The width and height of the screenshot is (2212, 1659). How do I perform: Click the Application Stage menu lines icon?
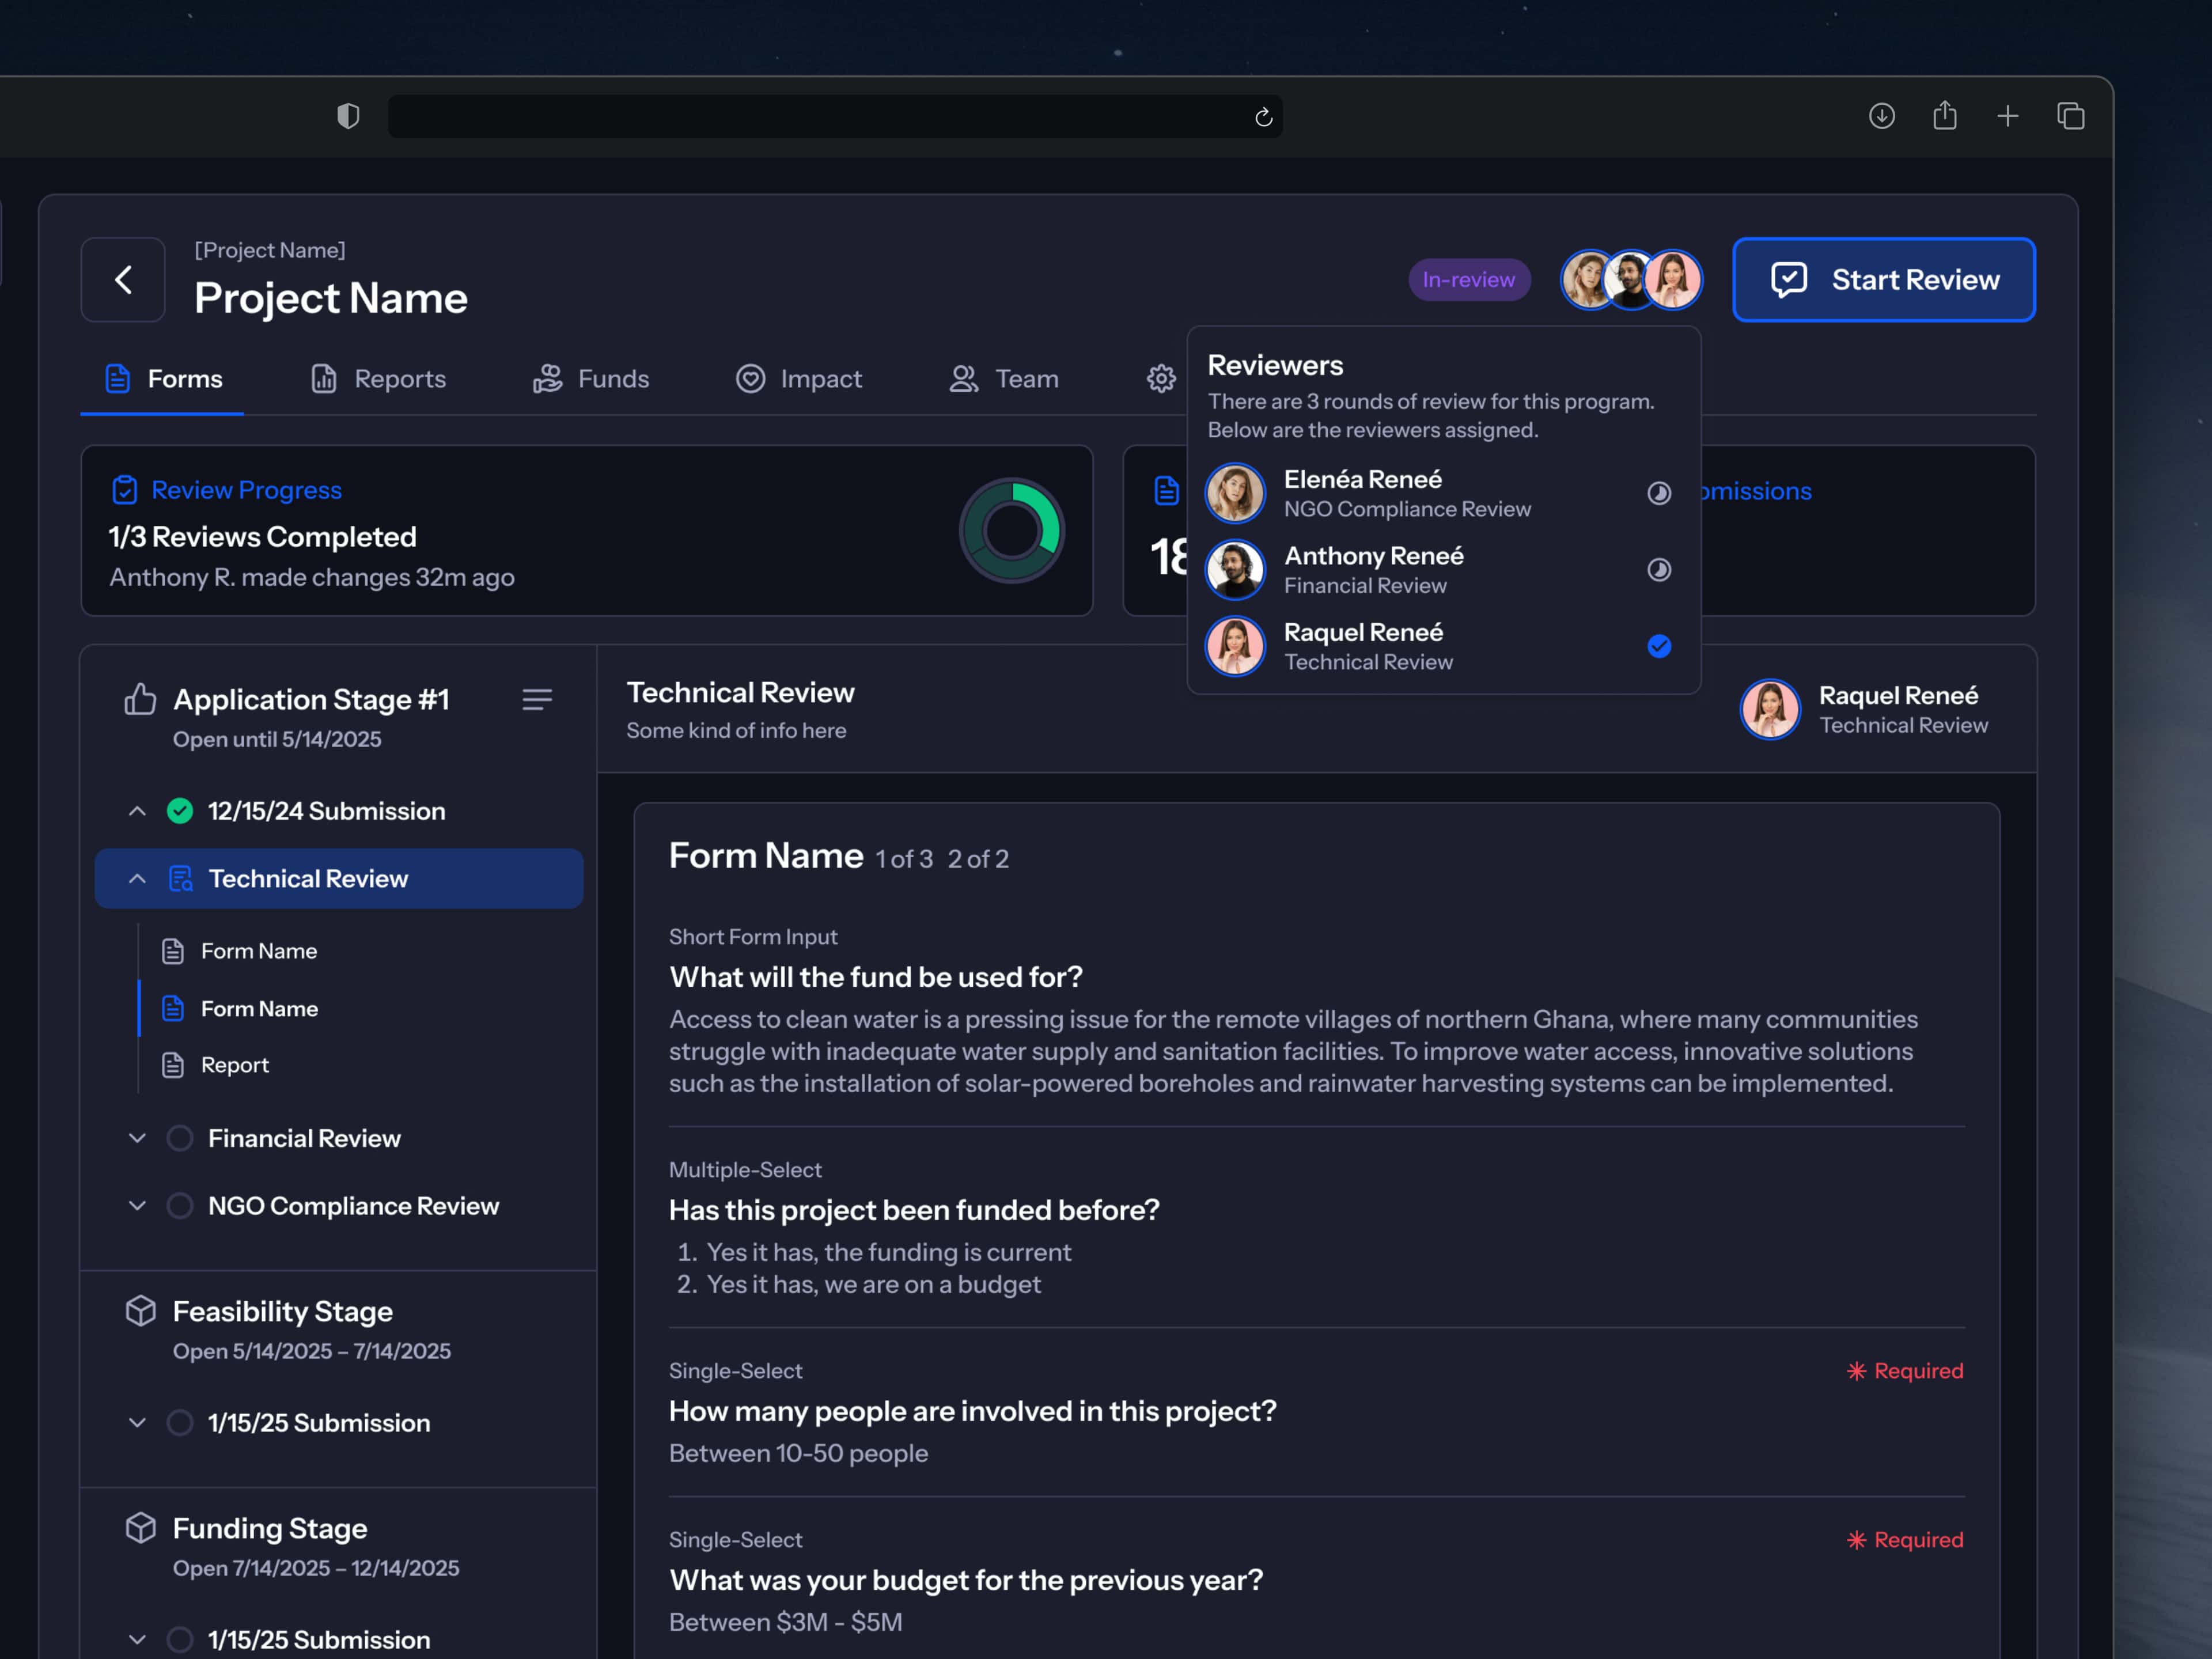point(537,699)
